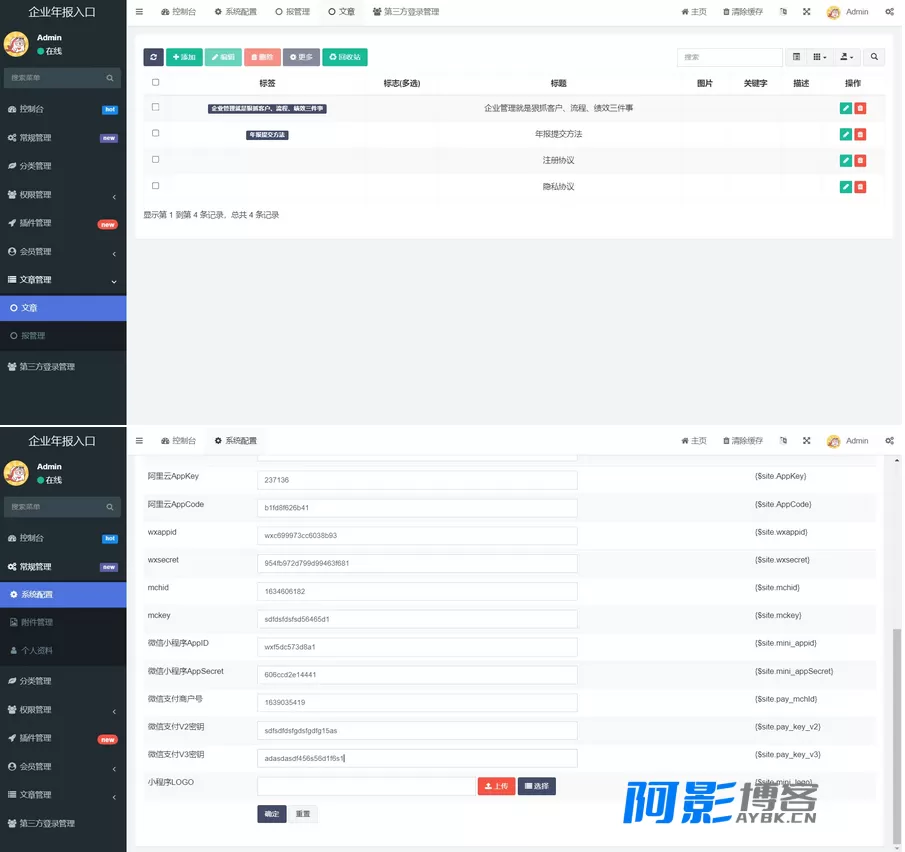The height and width of the screenshot is (852, 905).
Task: Click the hamburger menu icon in the top header
Action: 139,12
